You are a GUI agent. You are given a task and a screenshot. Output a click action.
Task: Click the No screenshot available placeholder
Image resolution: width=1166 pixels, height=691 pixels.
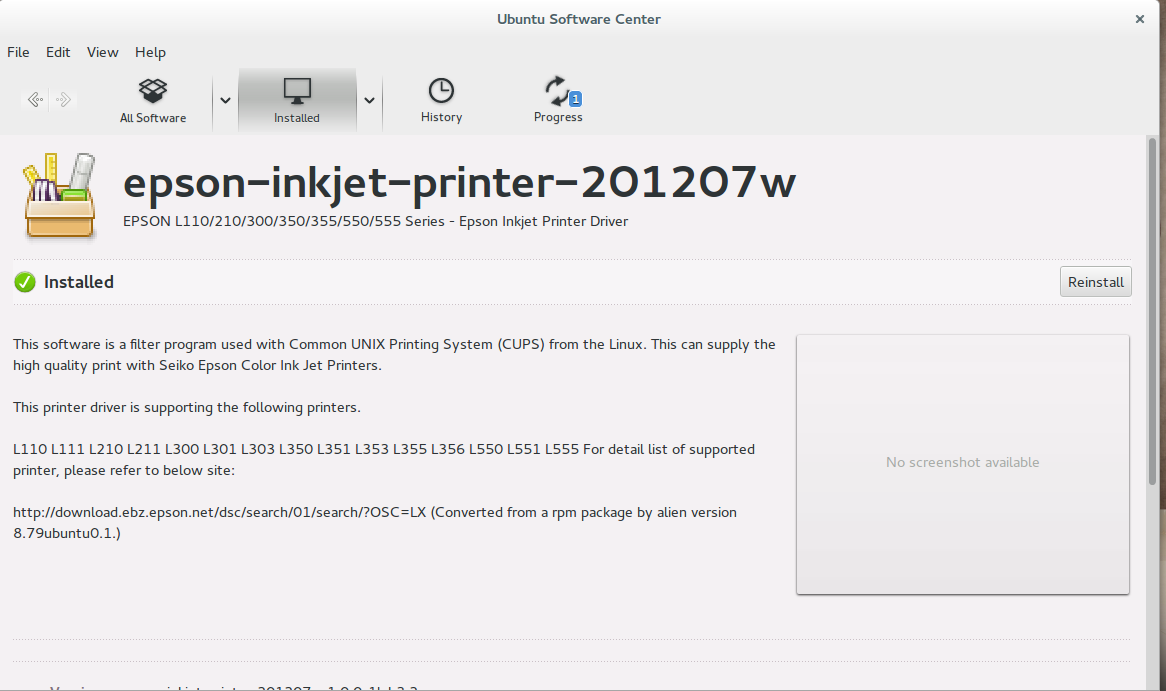[962, 464]
